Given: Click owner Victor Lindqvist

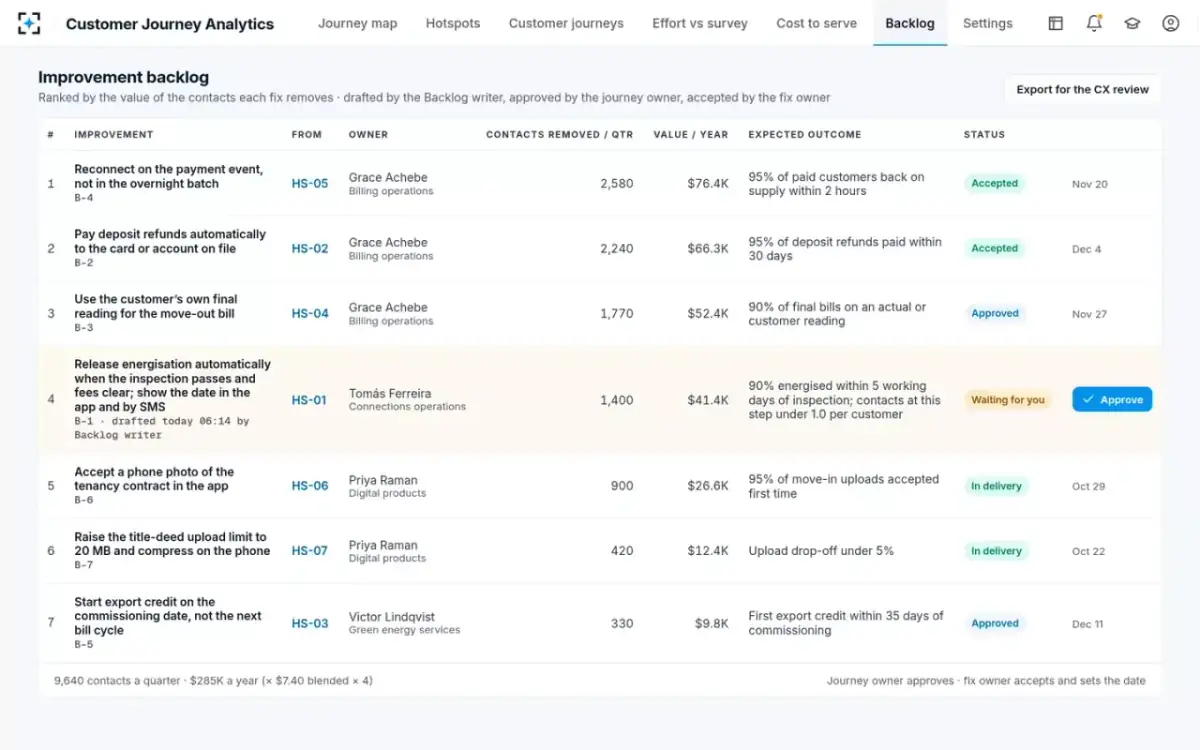Looking at the screenshot, I should (392, 617).
